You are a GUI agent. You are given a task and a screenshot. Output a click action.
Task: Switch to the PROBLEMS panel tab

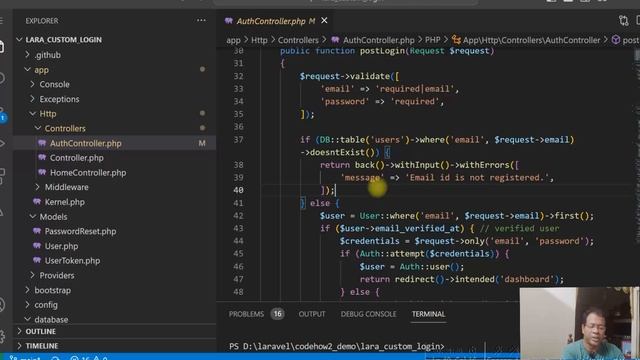(246, 314)
